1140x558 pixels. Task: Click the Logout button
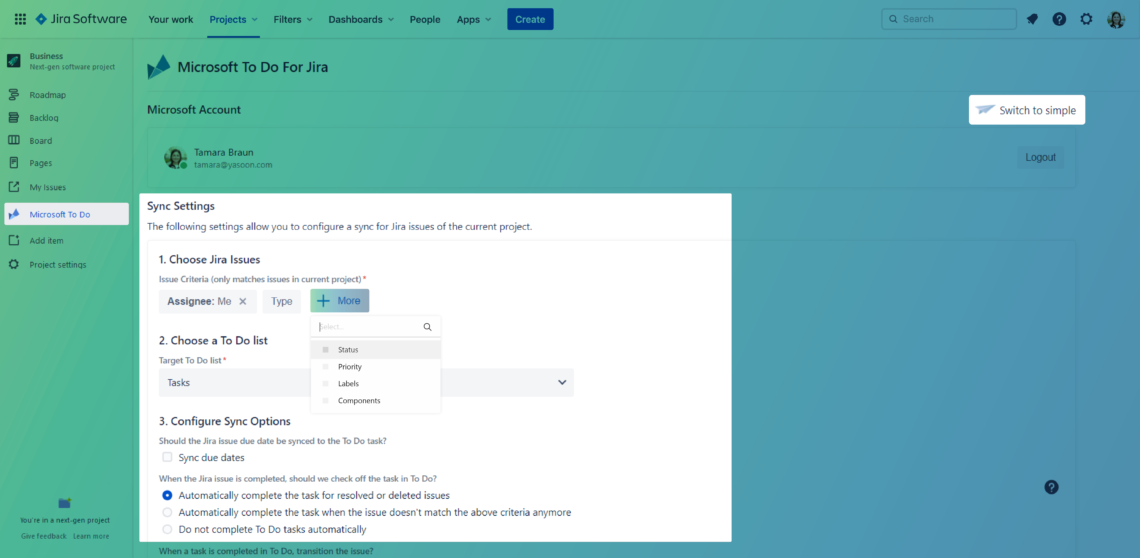pyautogui.click(x=1040, y=157)
